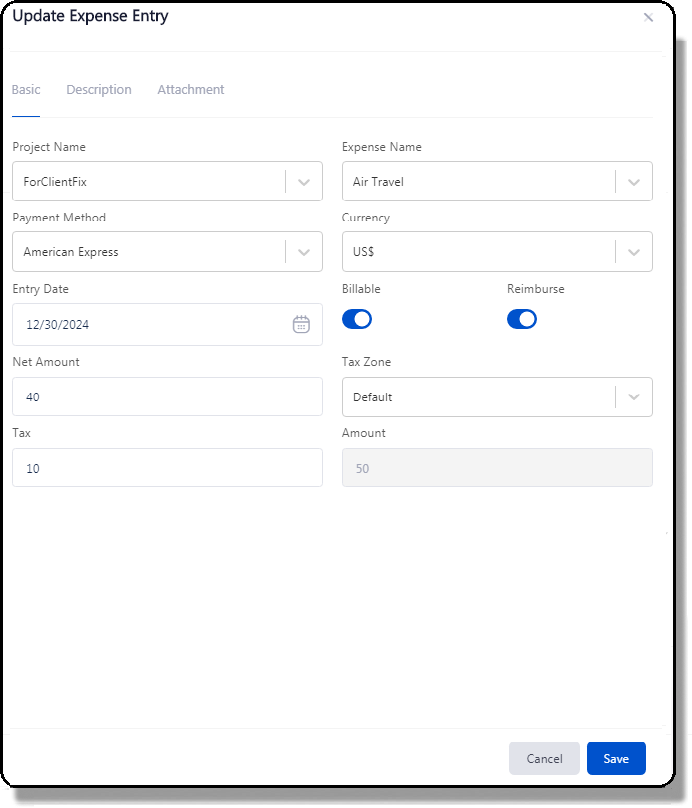Toggle the Reimburse switch off
Screen dimensions: 692x808
(x=521, y=319)
